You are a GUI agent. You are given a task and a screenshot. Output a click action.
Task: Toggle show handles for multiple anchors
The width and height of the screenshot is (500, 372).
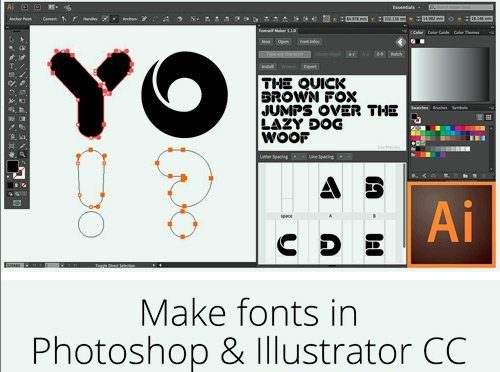point(105,19)
